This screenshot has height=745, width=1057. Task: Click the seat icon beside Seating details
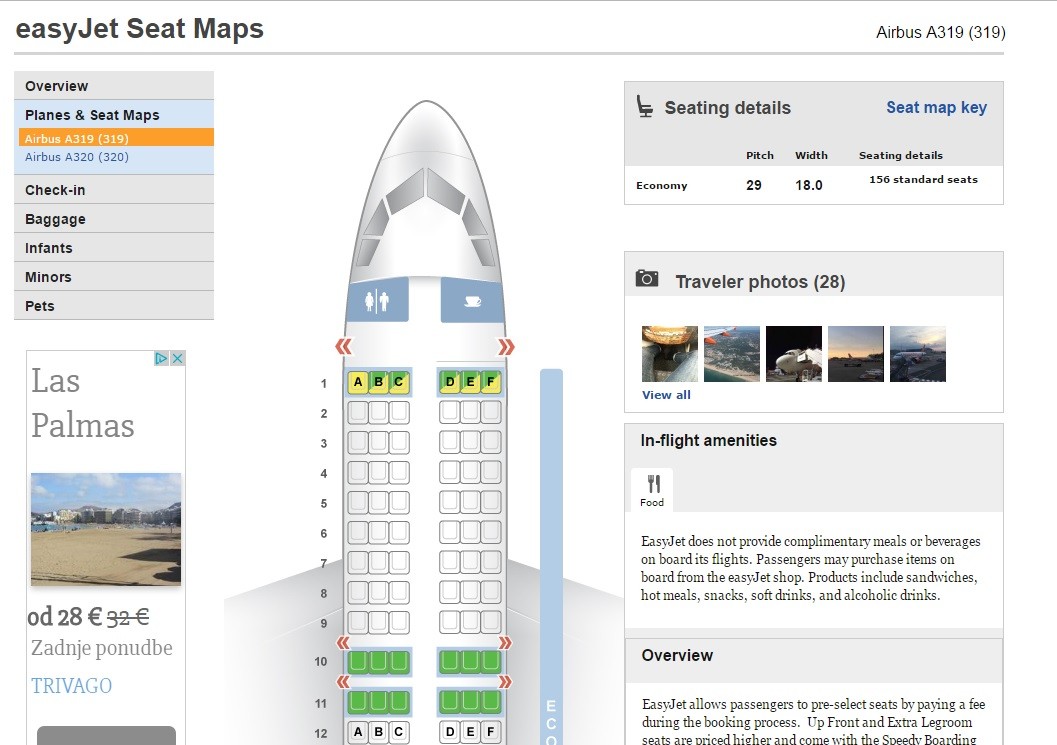(644, 107)
